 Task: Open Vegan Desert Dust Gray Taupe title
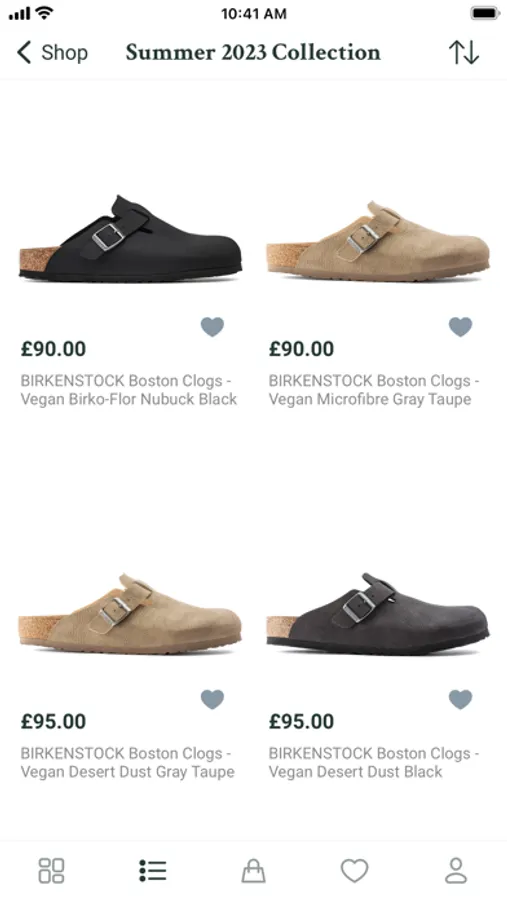coord(127,762)
